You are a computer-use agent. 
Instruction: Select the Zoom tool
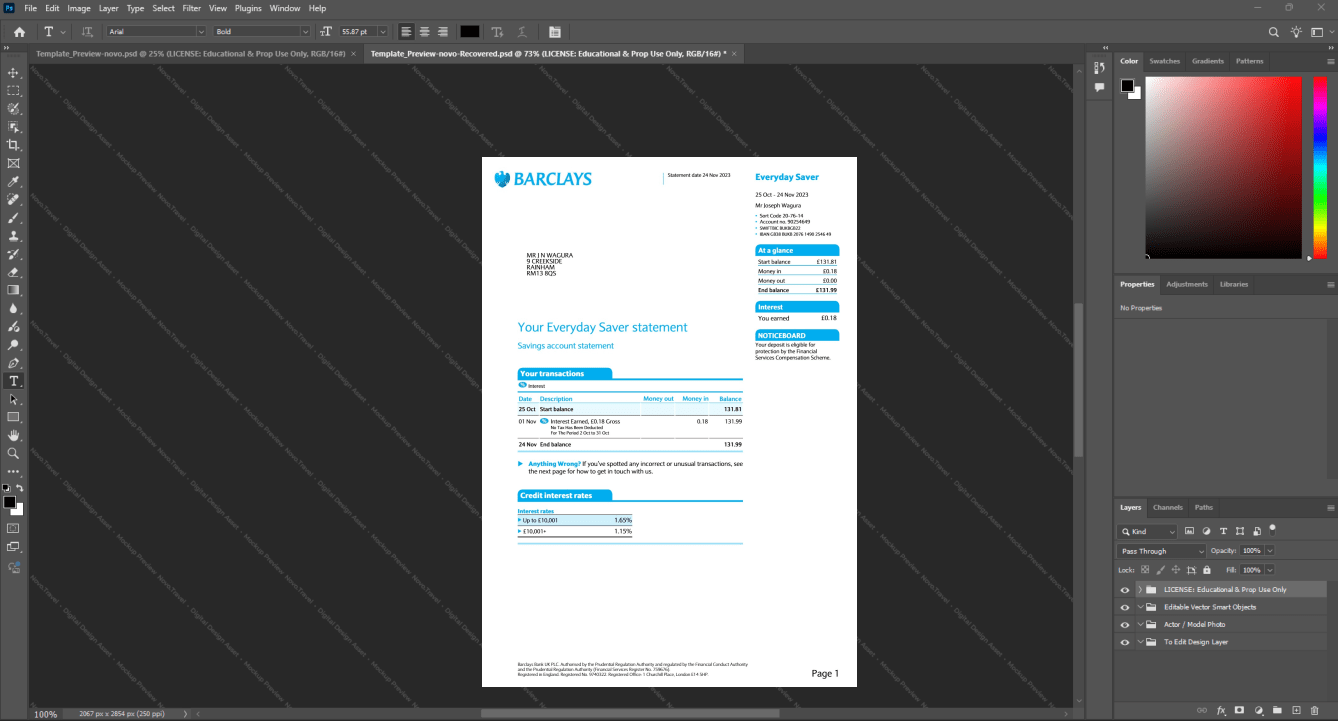point(14,453)
